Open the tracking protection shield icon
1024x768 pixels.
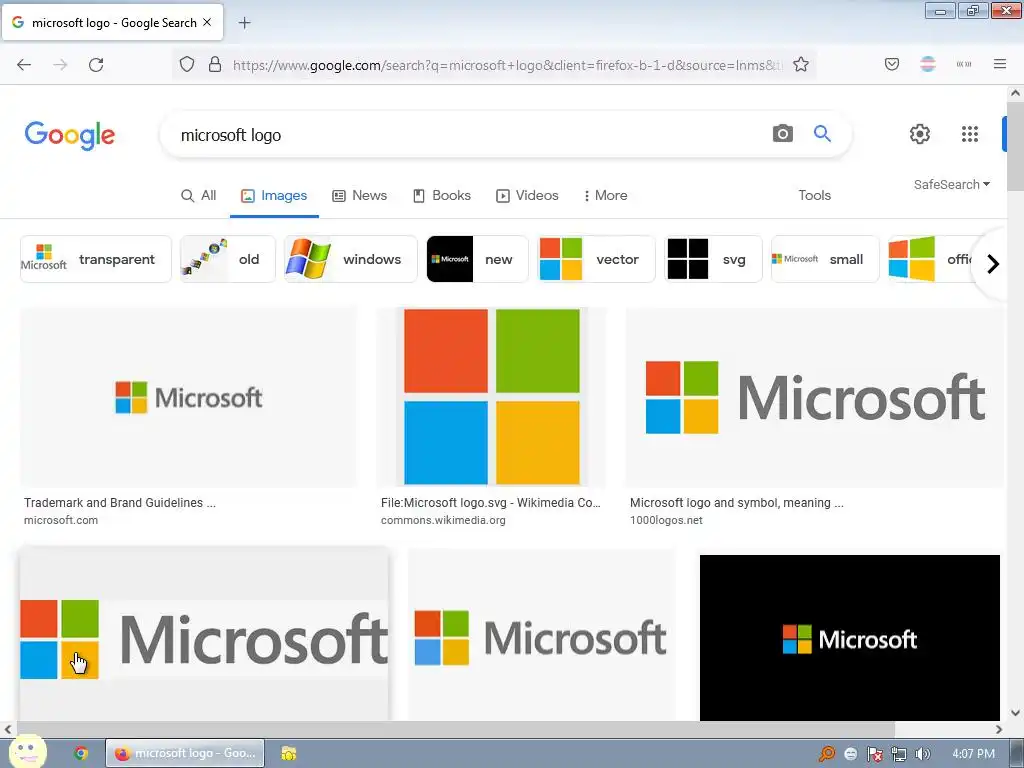pyautogui.click(x=187, y=65)
